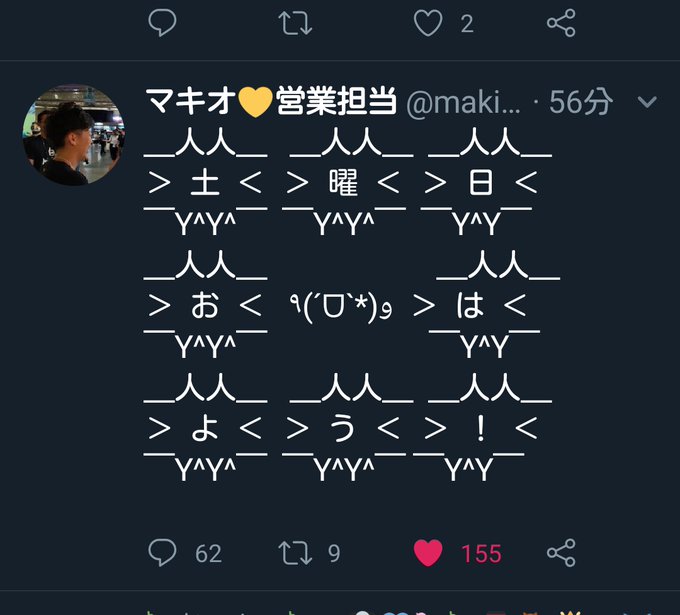Click the 2 like count on the top tweet
680x615 pixels.
tap(467, 24)
